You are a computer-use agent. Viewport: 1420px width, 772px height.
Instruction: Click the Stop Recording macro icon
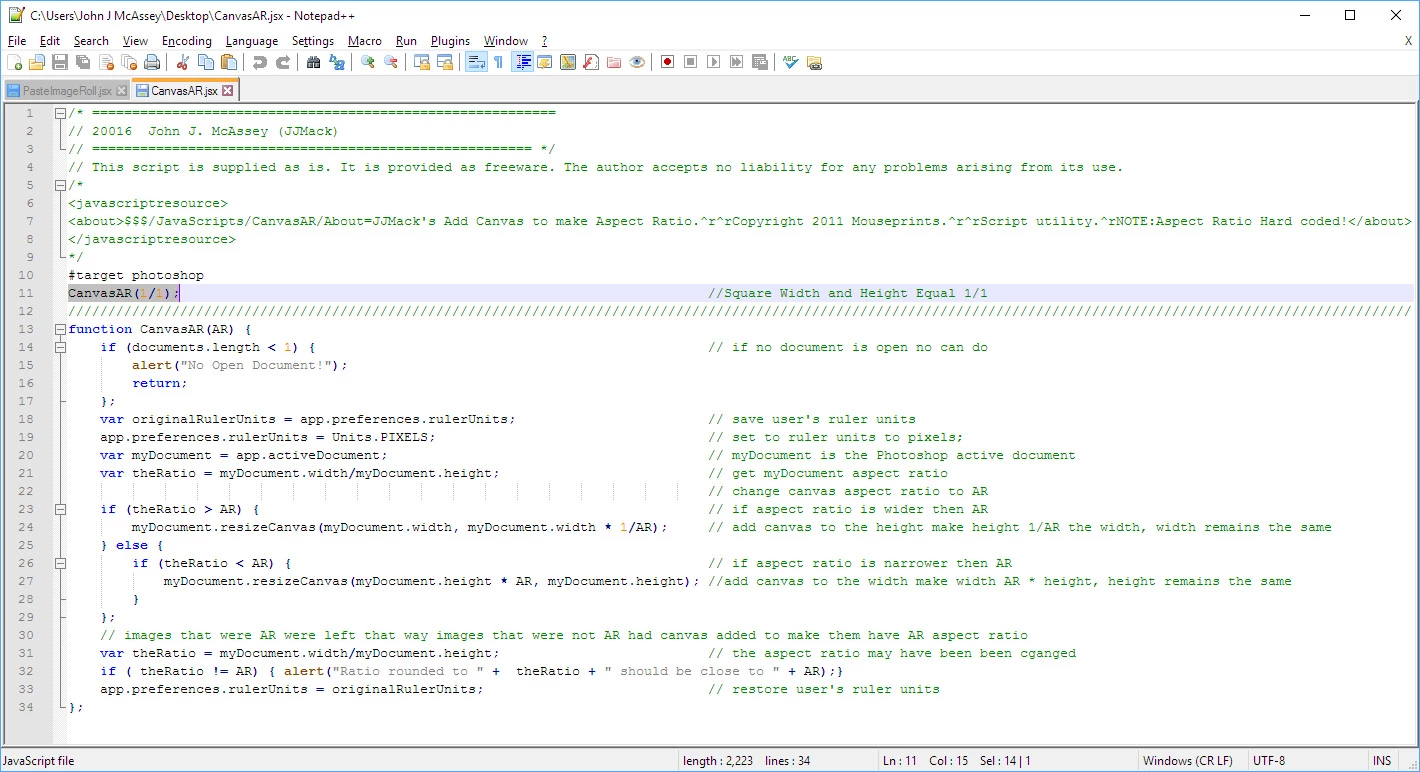pyautogui.click(x=691, y=62)
